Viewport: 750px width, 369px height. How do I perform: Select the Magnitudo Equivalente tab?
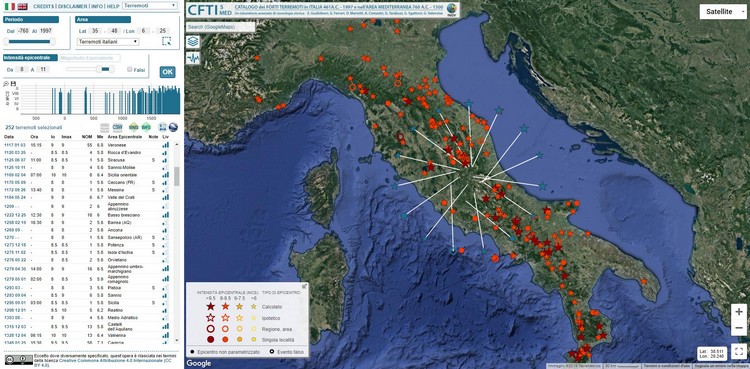click(x=89, y=58)
